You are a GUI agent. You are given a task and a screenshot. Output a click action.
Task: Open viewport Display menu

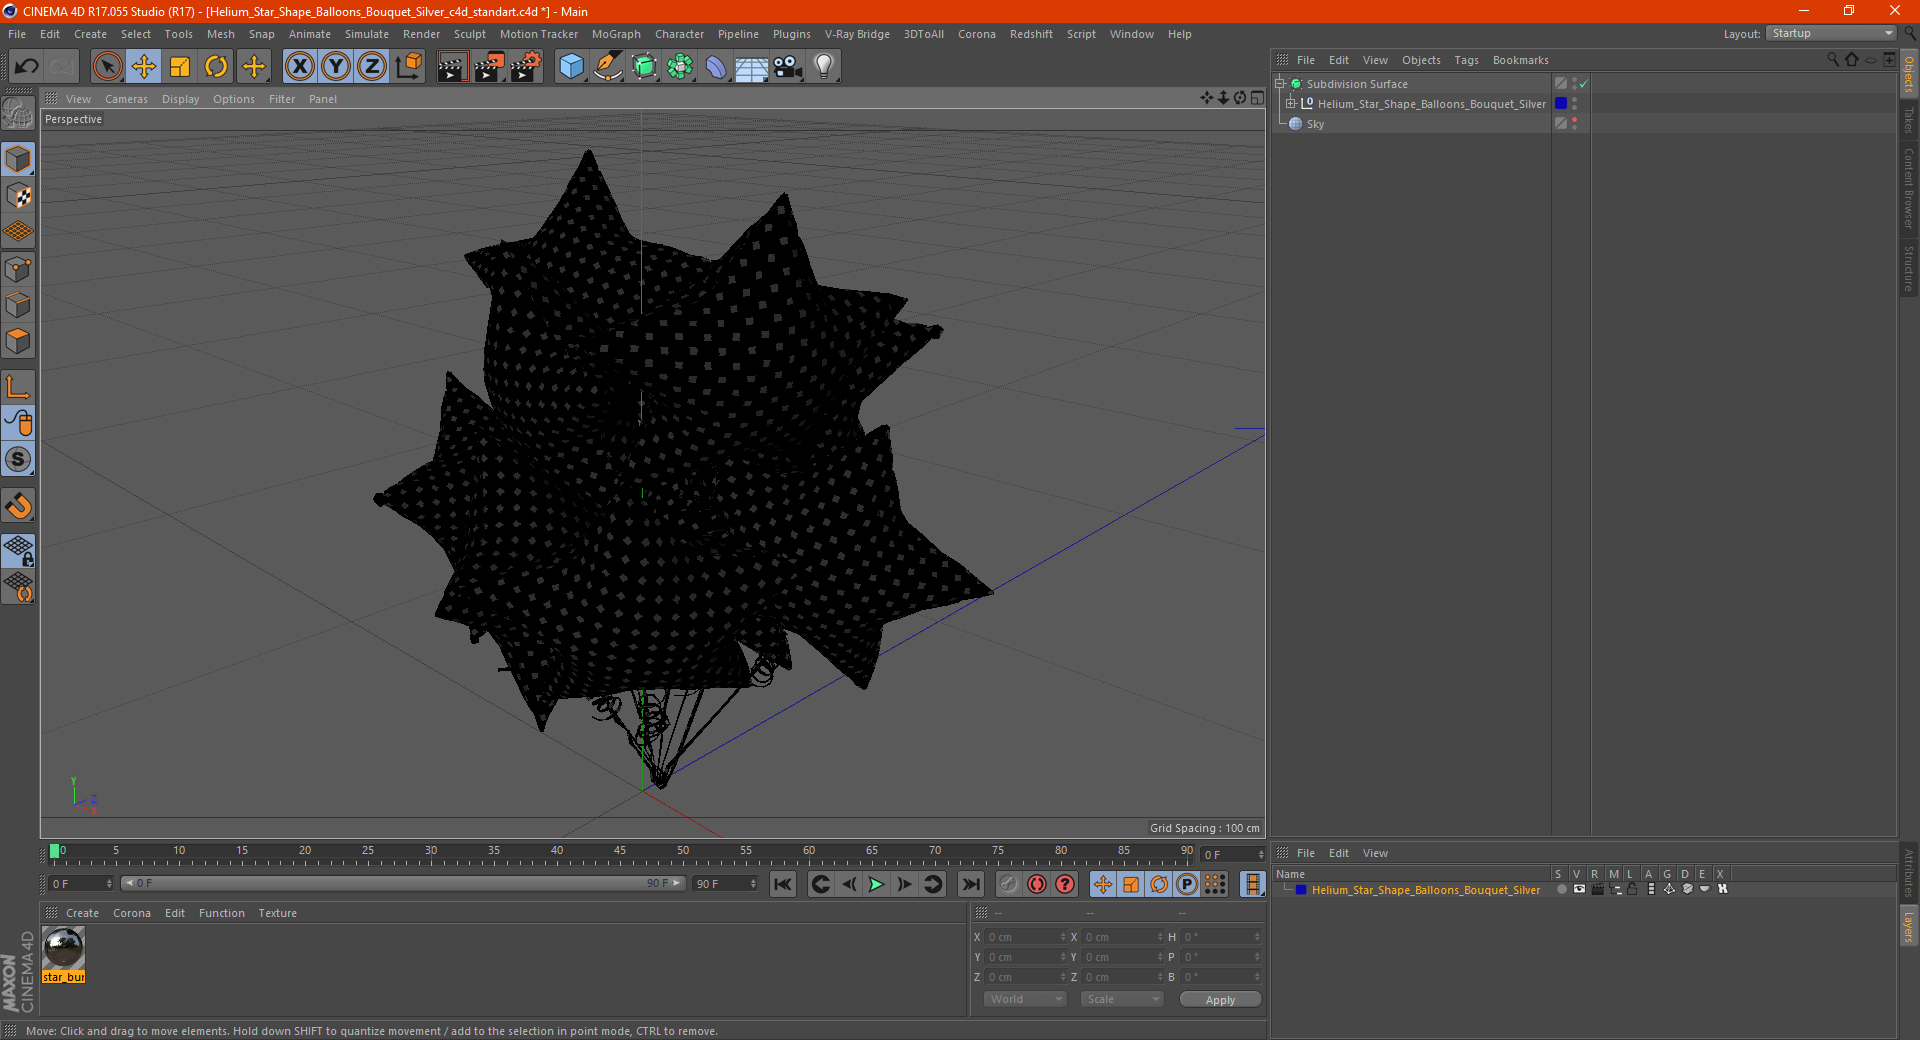[180, 99]
